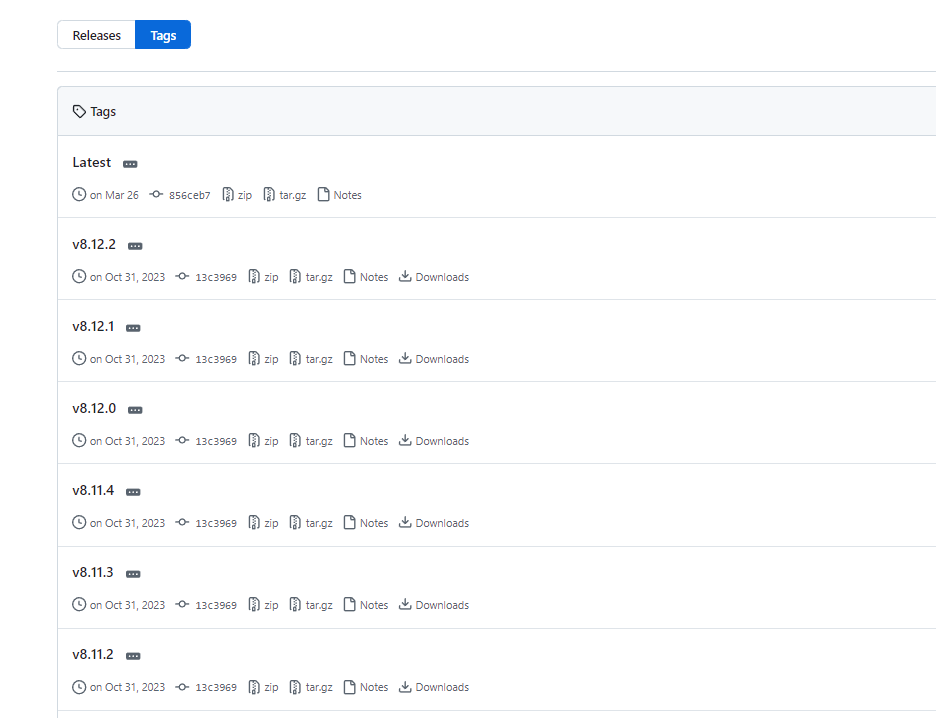This screenshot has width=936, height=718.
Task: Download tar.gz for v8.11.4
Action: (x=319, y=523)
